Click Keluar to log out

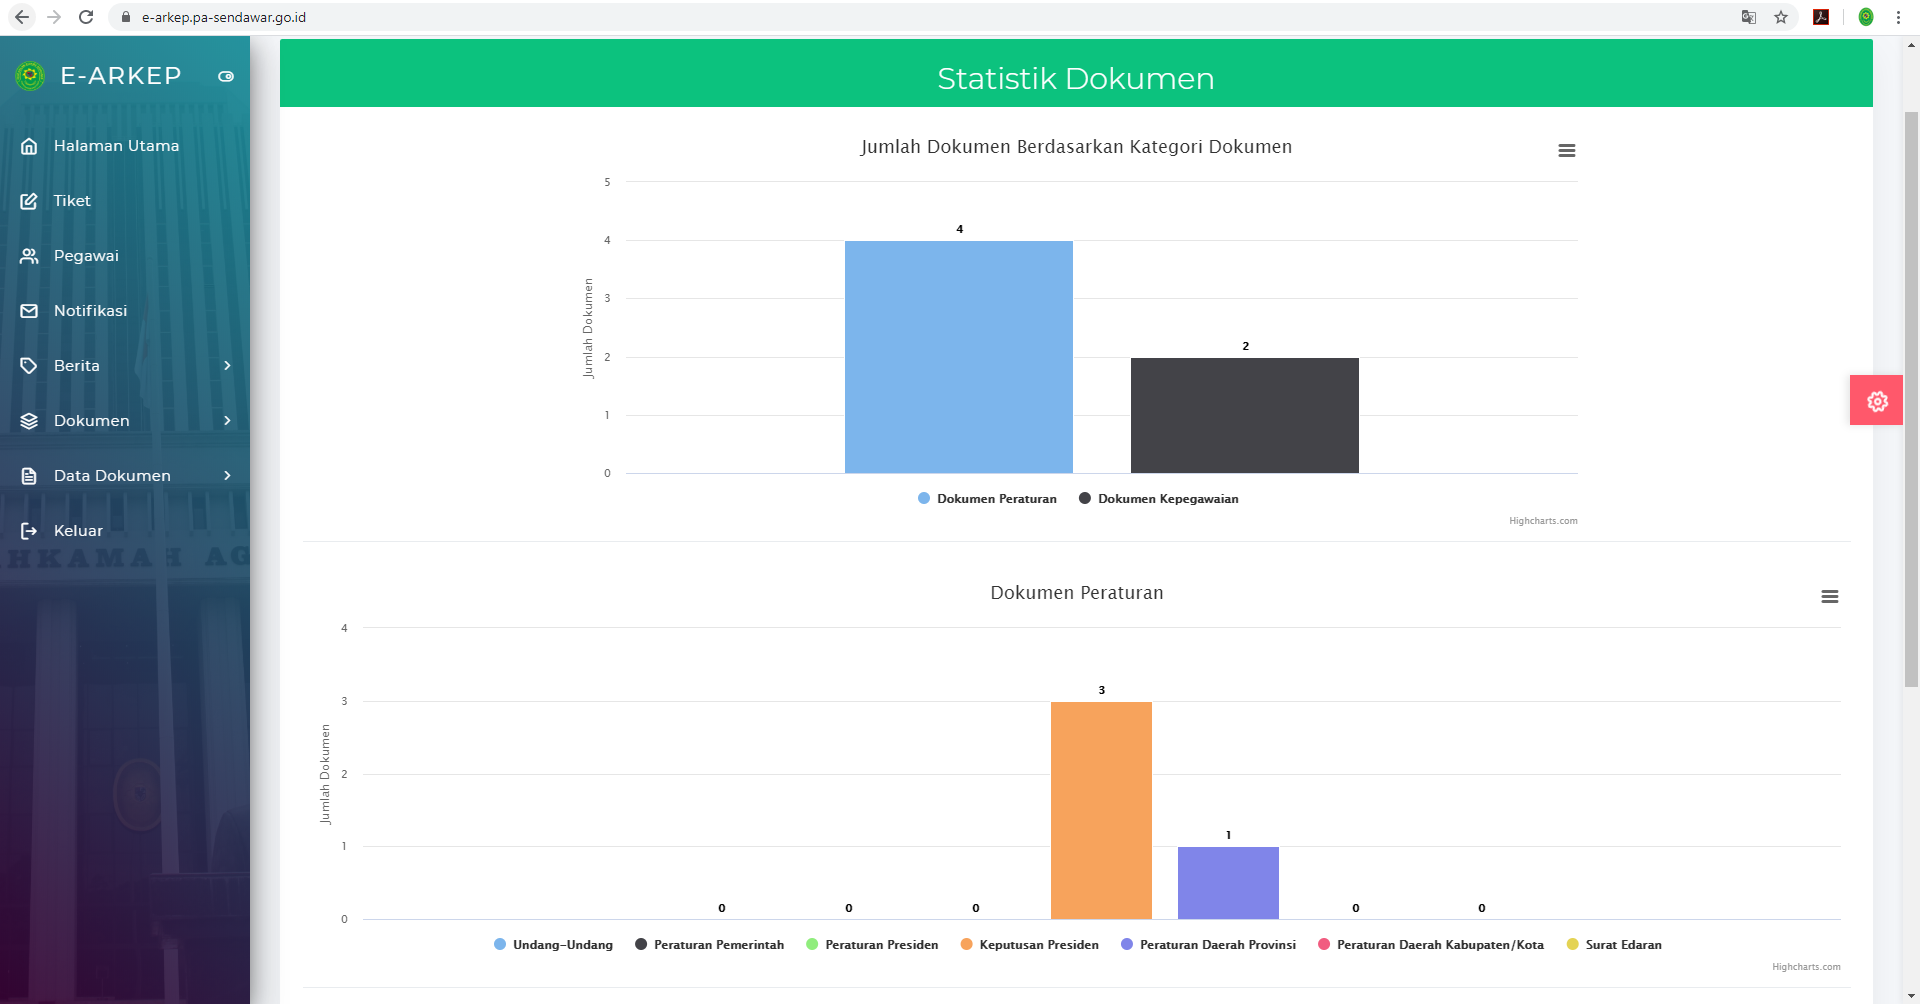coord(78,531)
